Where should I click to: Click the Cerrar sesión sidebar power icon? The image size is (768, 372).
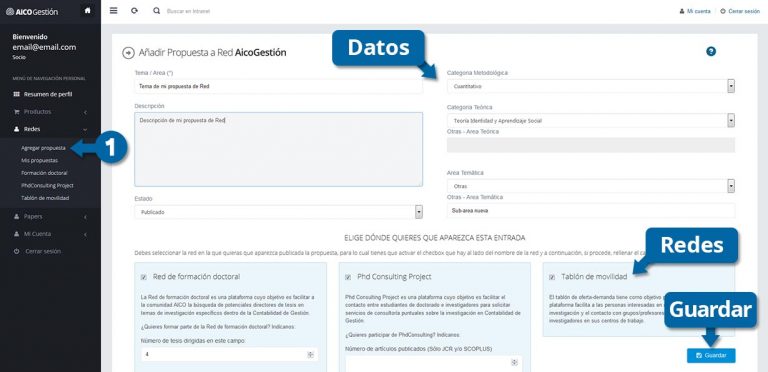(17, 251)
